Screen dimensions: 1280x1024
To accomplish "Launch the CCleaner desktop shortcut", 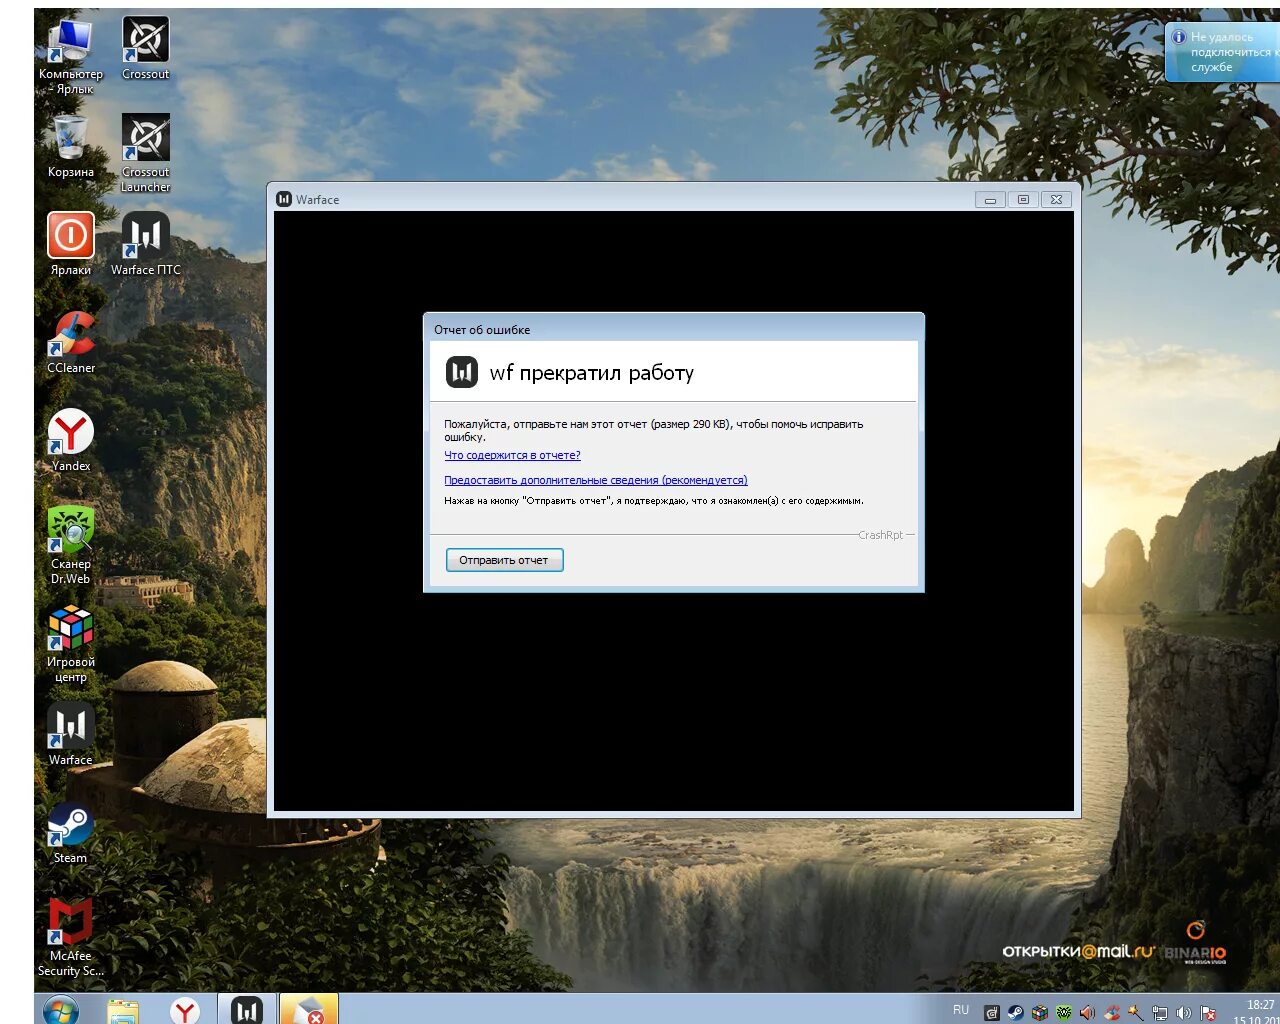I will coord(70,342).
